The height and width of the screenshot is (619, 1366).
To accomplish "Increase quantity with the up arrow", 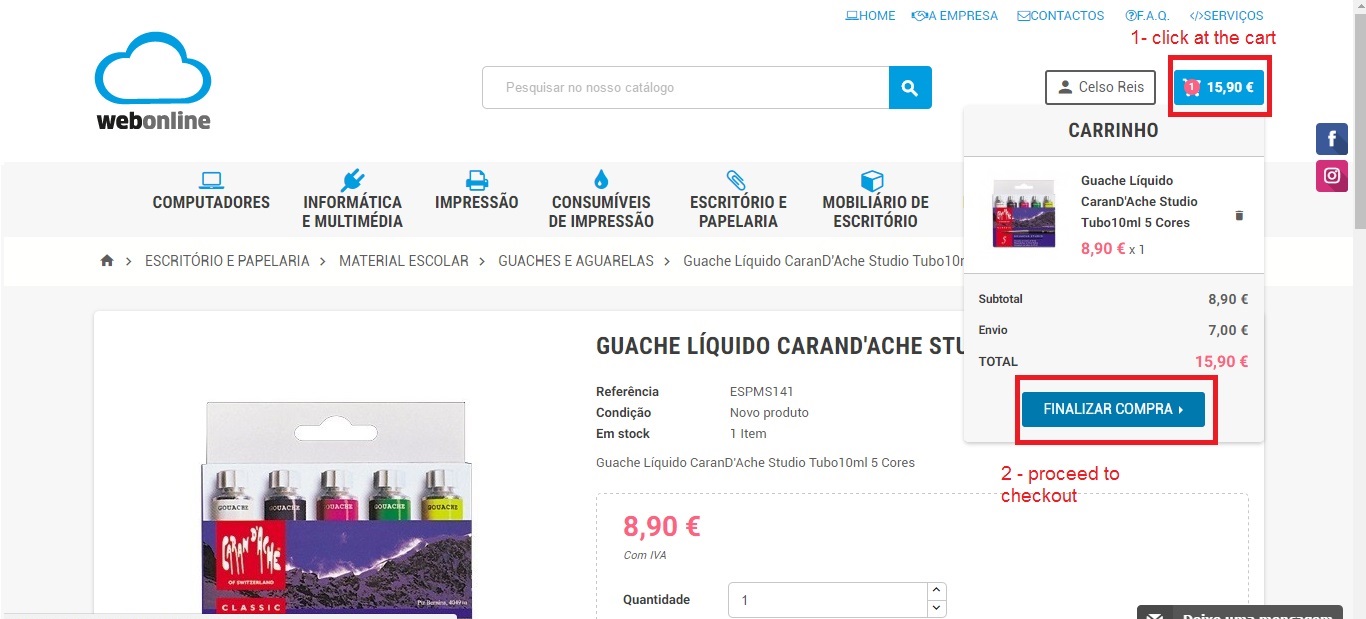I will click(937, 591).
